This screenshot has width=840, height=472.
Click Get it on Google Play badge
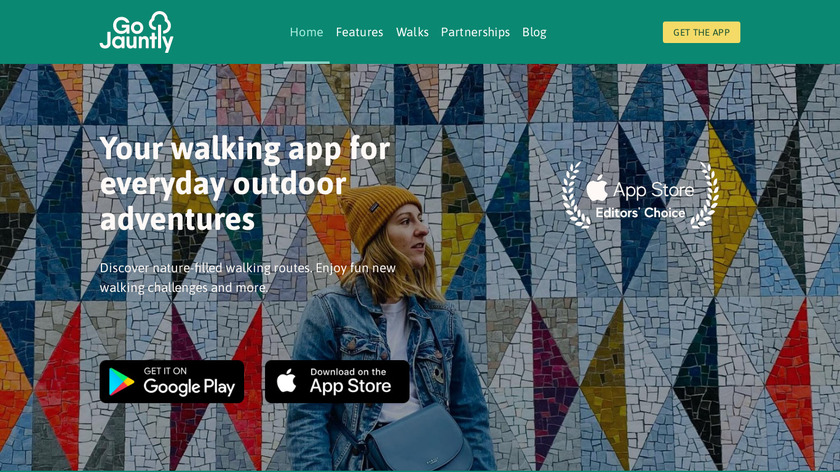click(x=172, y=381)
